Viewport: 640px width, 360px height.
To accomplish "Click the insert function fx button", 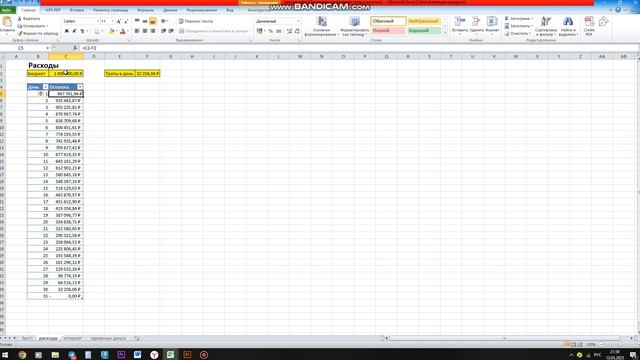I will tap(75, 48).
